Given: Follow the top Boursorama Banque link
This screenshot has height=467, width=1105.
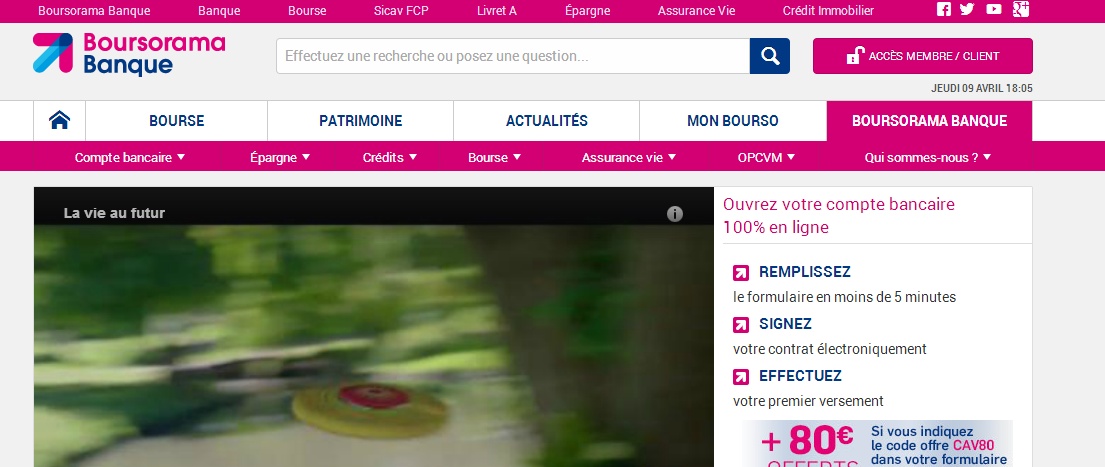Looking at the screenshot, I should click(x=94, y=11).
